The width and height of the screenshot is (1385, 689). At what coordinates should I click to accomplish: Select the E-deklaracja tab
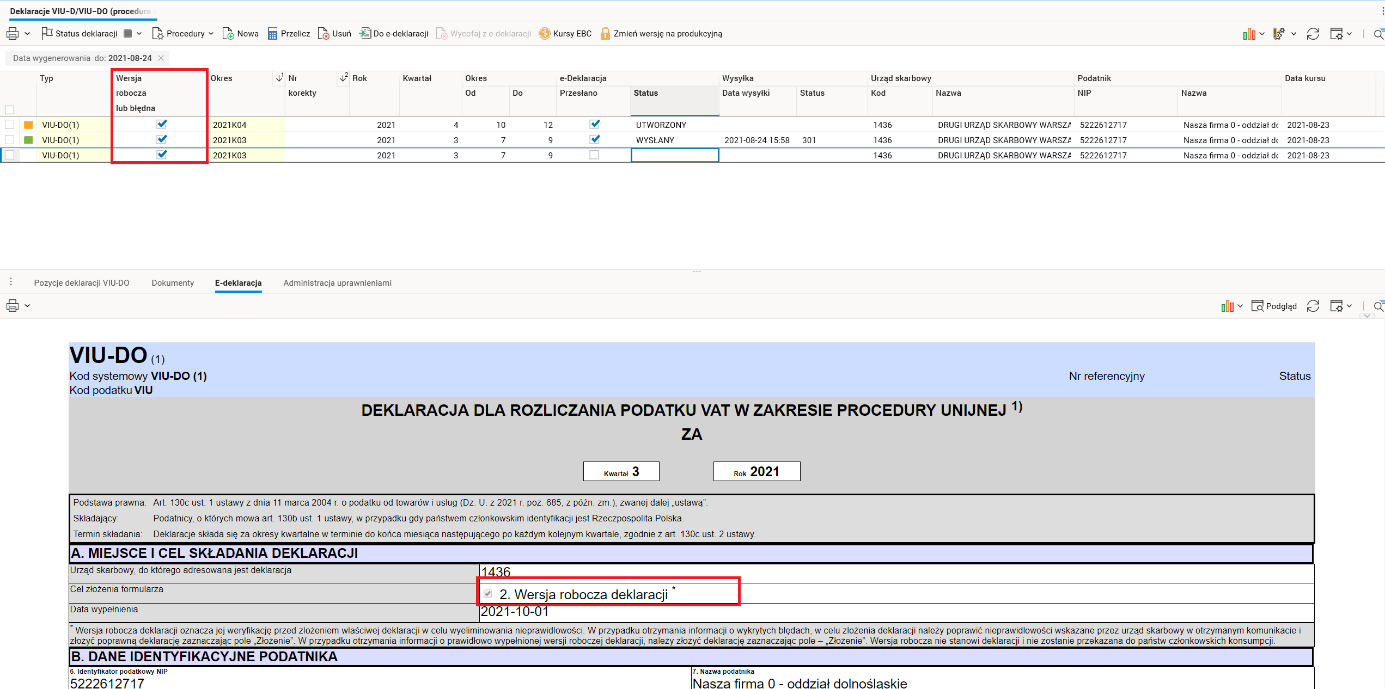tap(238, 283)
